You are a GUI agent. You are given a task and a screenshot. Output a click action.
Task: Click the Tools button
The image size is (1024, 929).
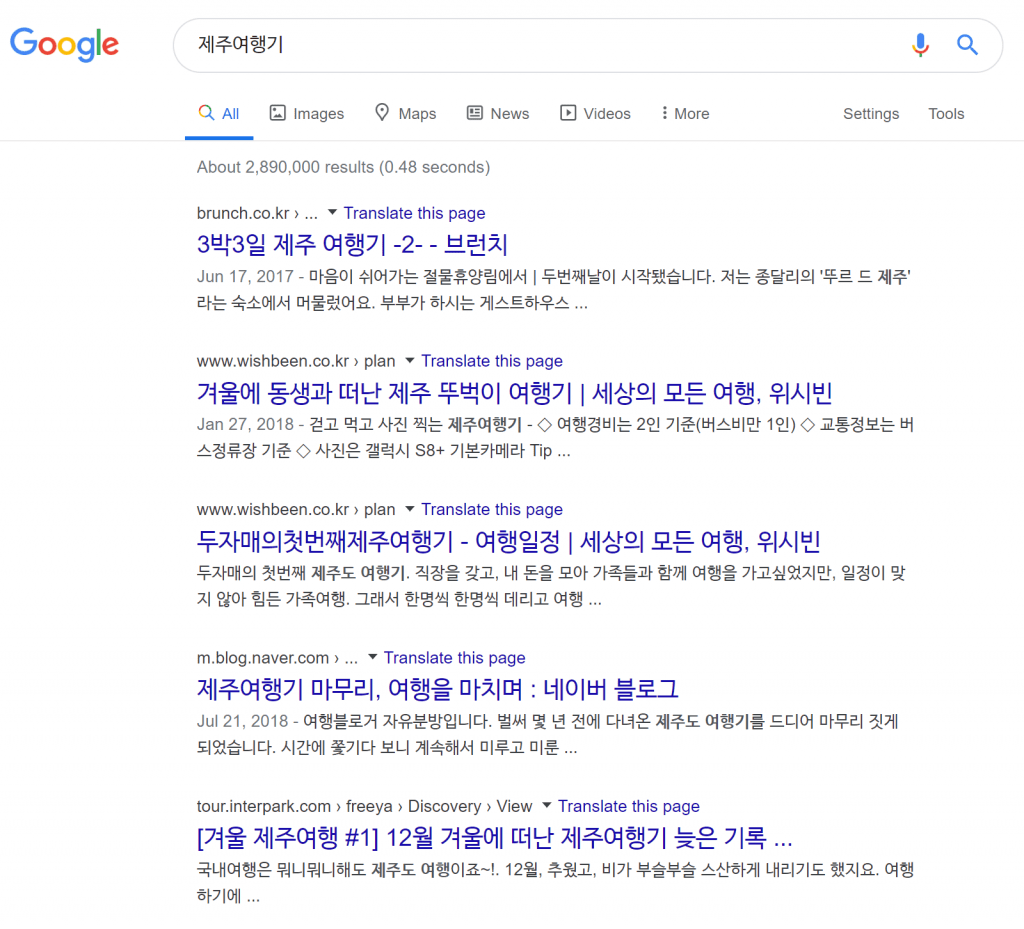[945, 114]
